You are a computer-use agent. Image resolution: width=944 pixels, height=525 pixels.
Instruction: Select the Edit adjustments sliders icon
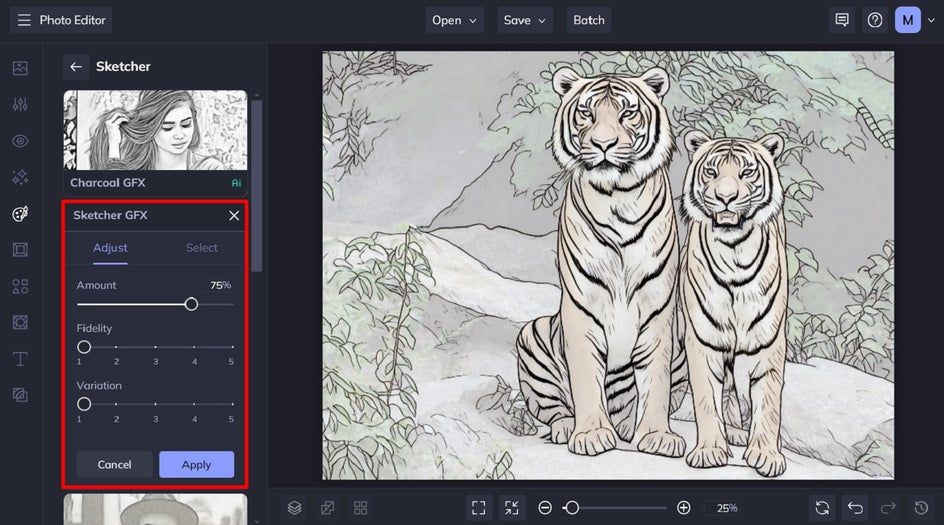(20, 105)
